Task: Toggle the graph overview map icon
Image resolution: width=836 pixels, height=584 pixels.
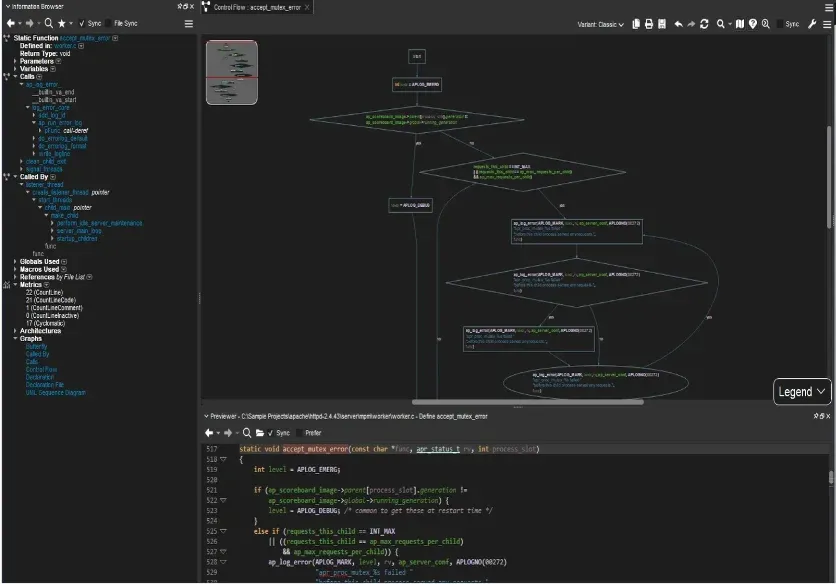Action: coord(739,24)
